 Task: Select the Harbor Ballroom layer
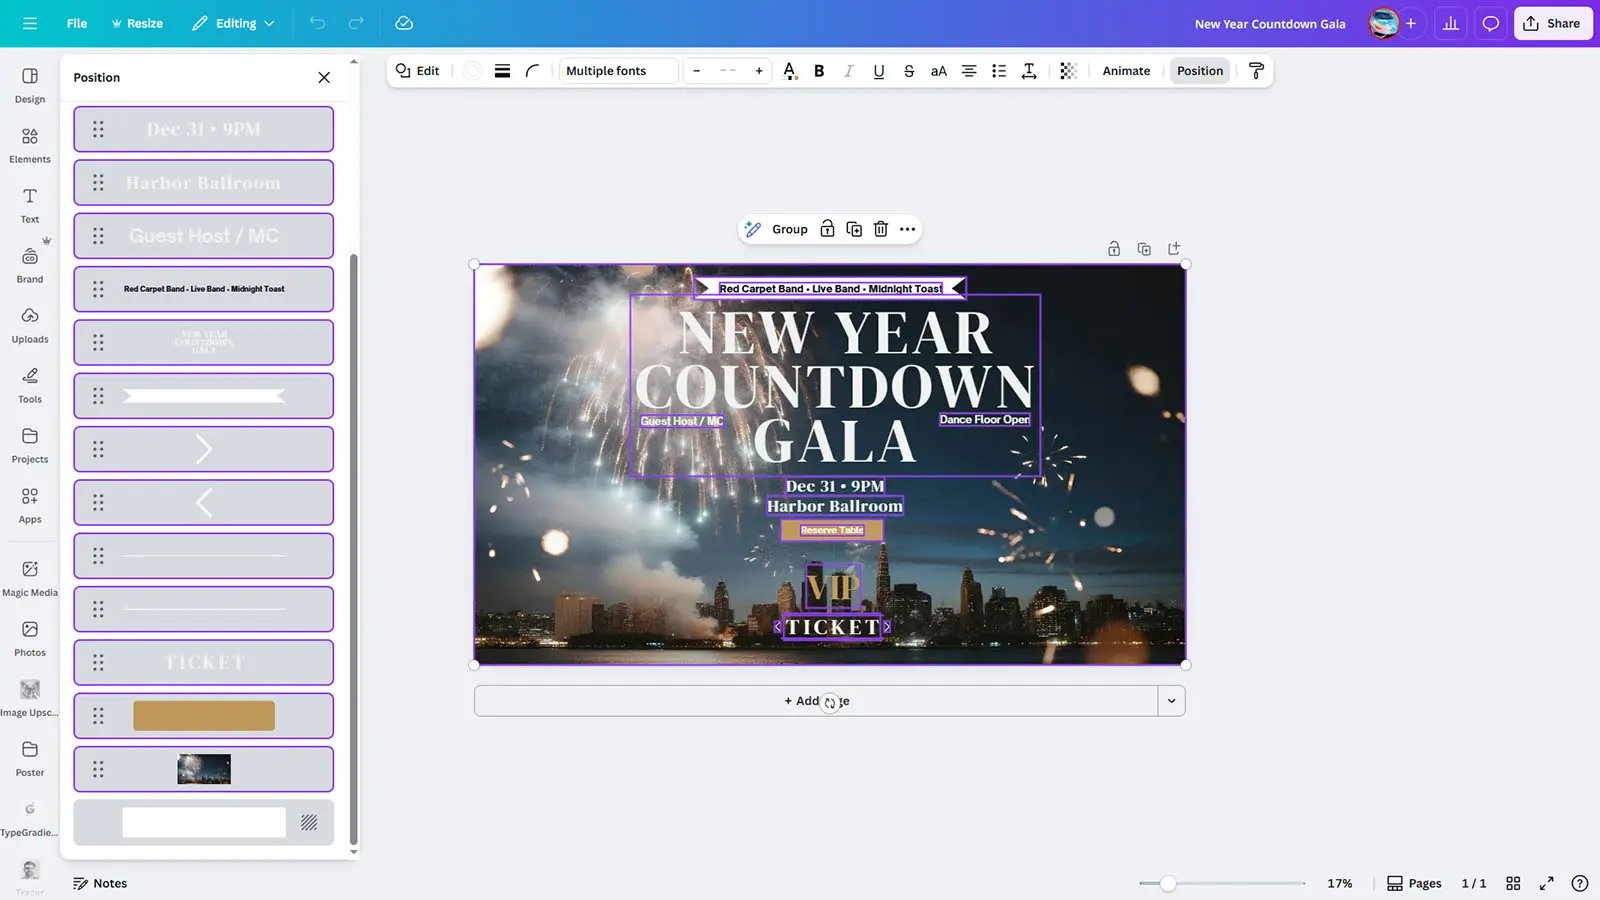pyautogui.click(x=204, y=183)
